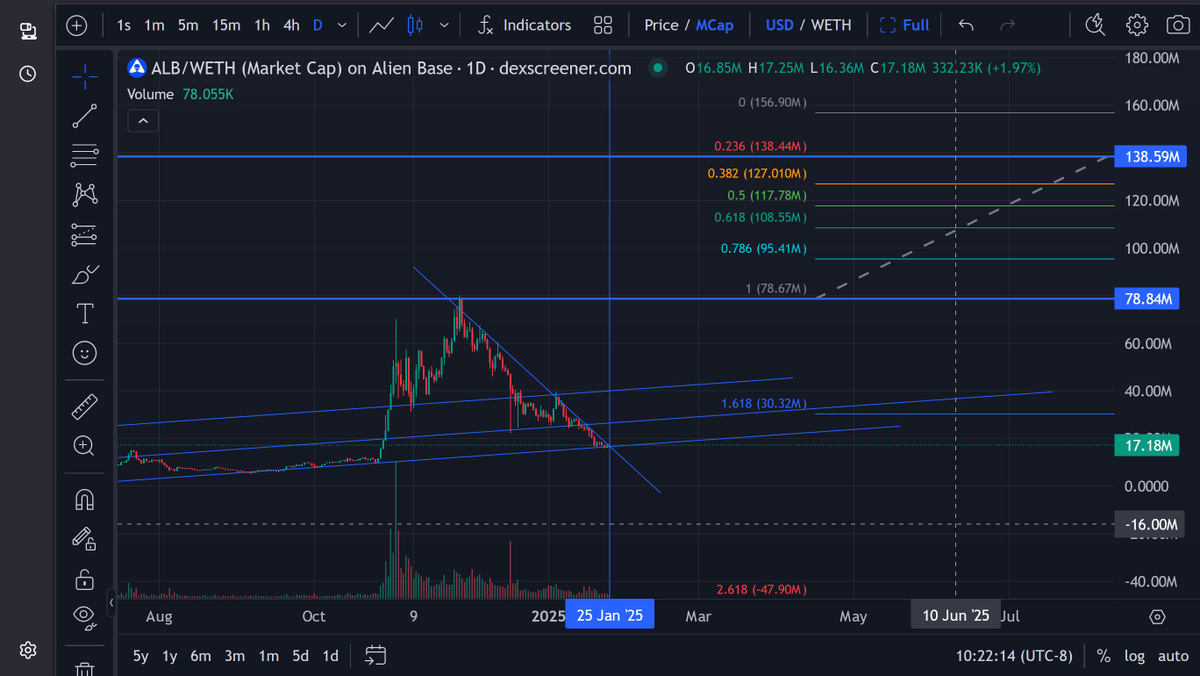Screen dimensions: 1200x676
Task: Select the 1s interval
Action: tap(124, 25)
